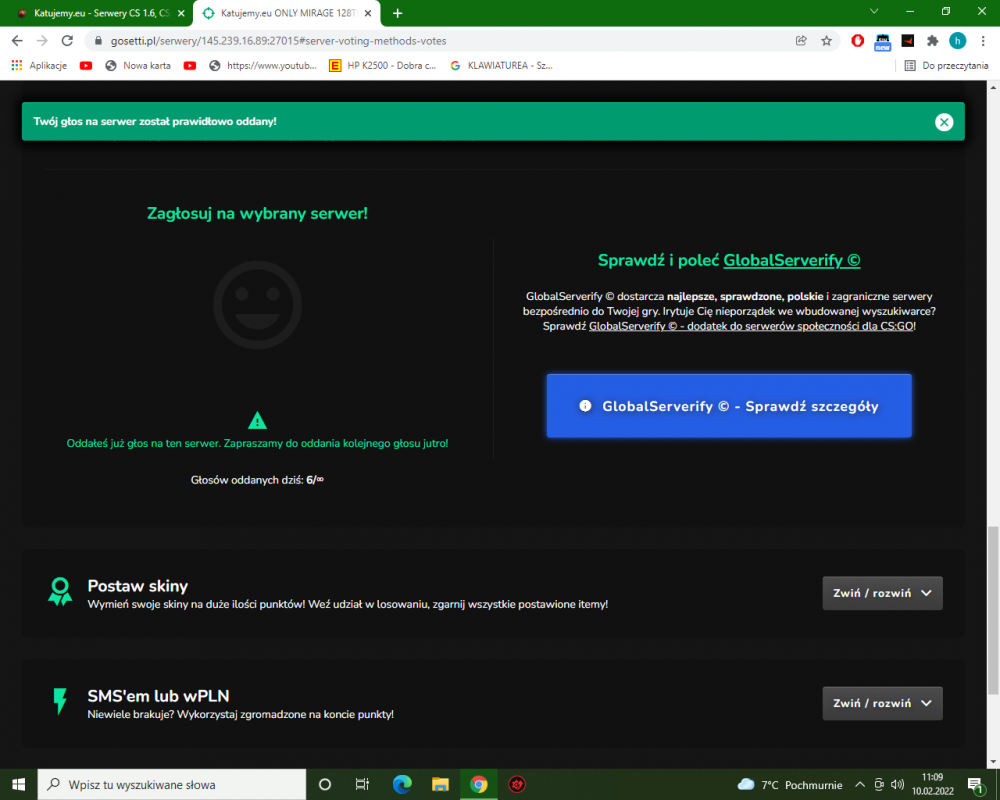The height and width of the screenshot is (800, 1000).
Task: Open the KLAWIATUREA bookmark
Action: coord(501,66)
